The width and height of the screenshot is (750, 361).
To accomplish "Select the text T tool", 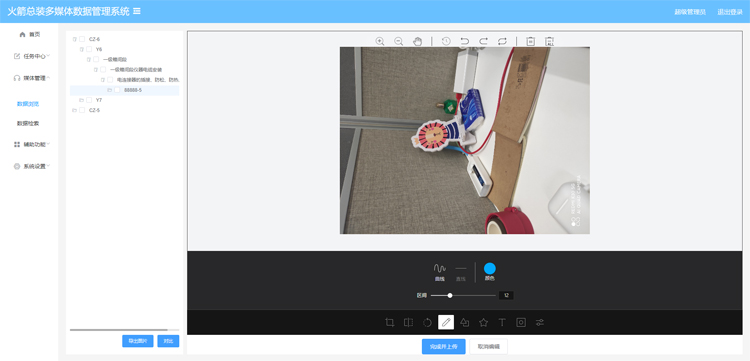I will point(502,322).
